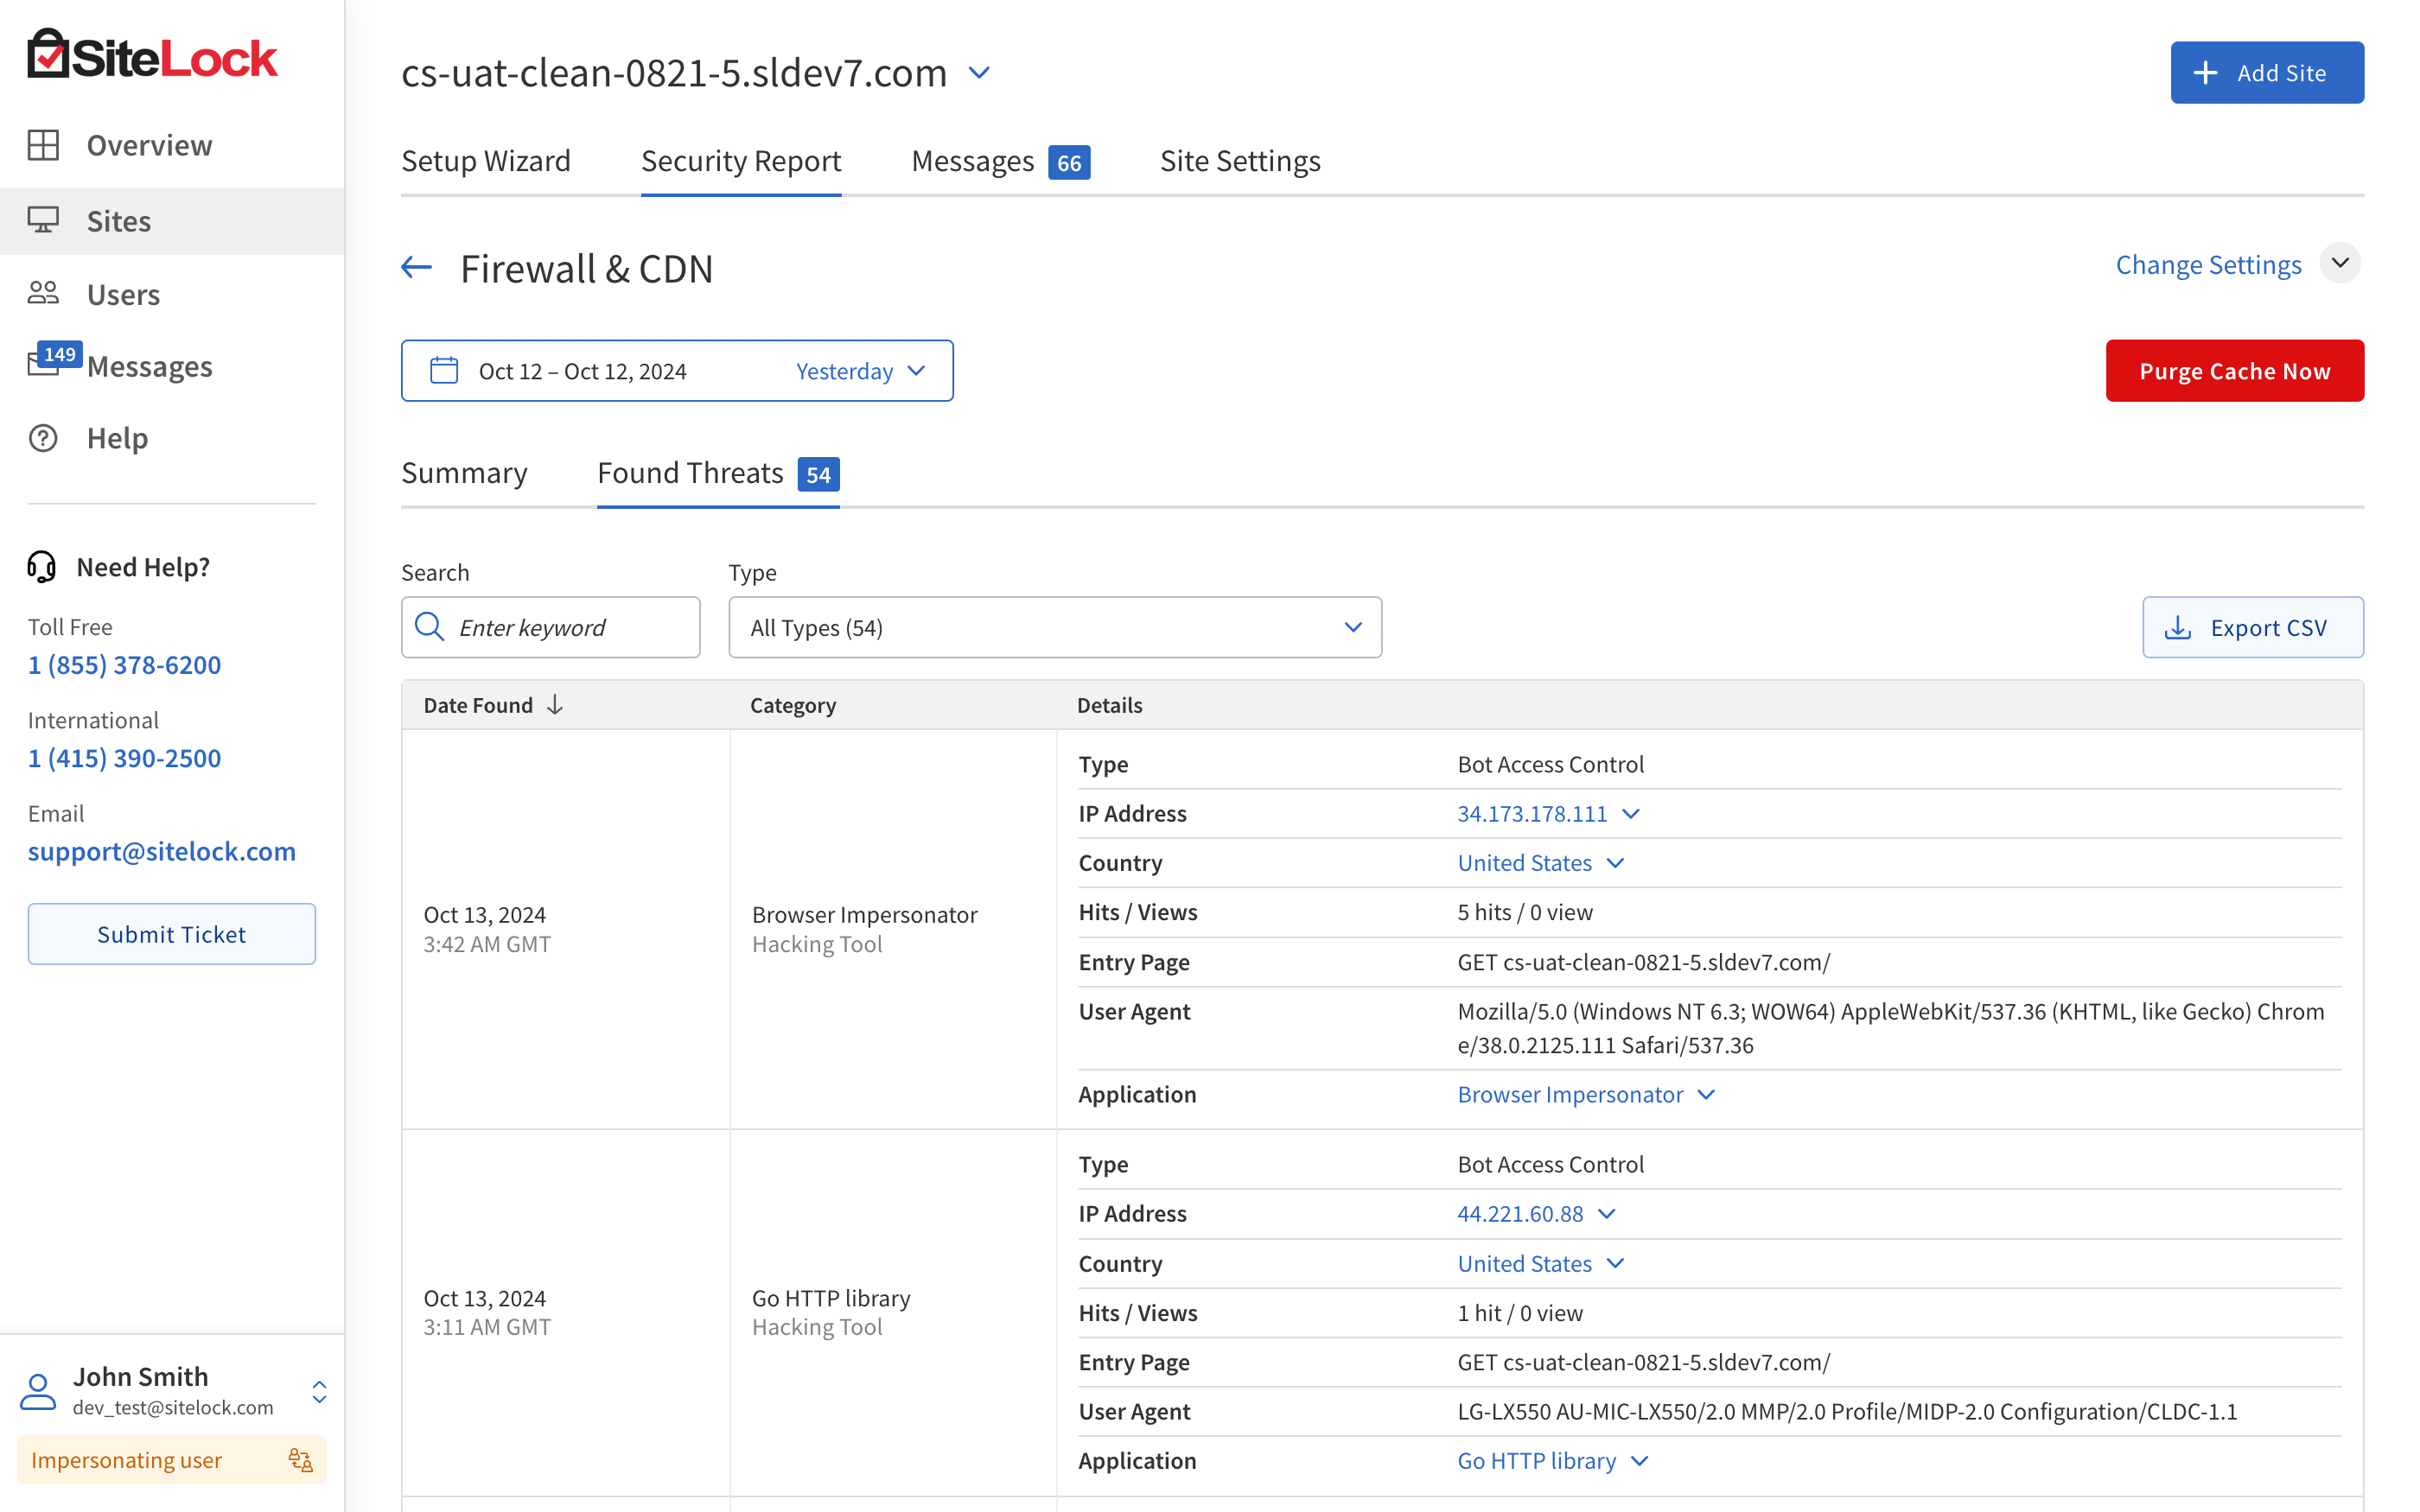Switch to the Summary tab
The width and height of the screenshot is (2420, 1512).
(x=464, y=473)
